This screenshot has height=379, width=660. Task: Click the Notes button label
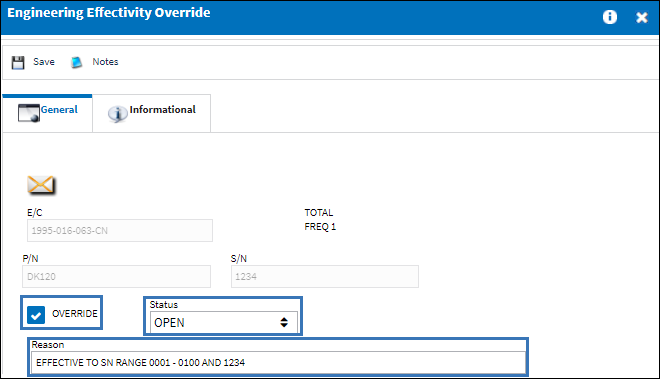click(105, 62)
